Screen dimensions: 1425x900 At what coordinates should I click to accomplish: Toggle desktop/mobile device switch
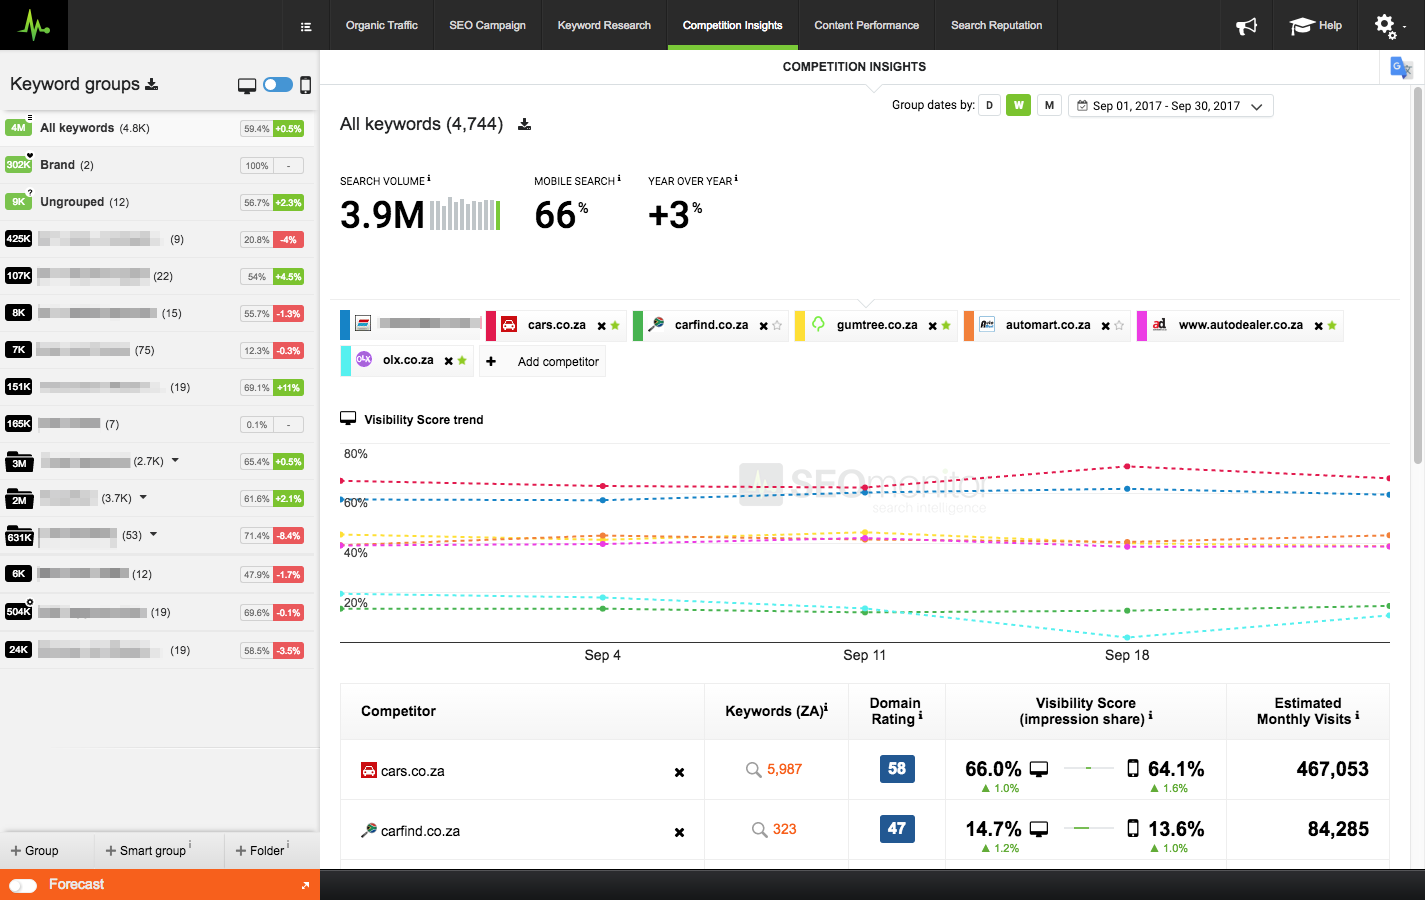(x=277, y=85)
